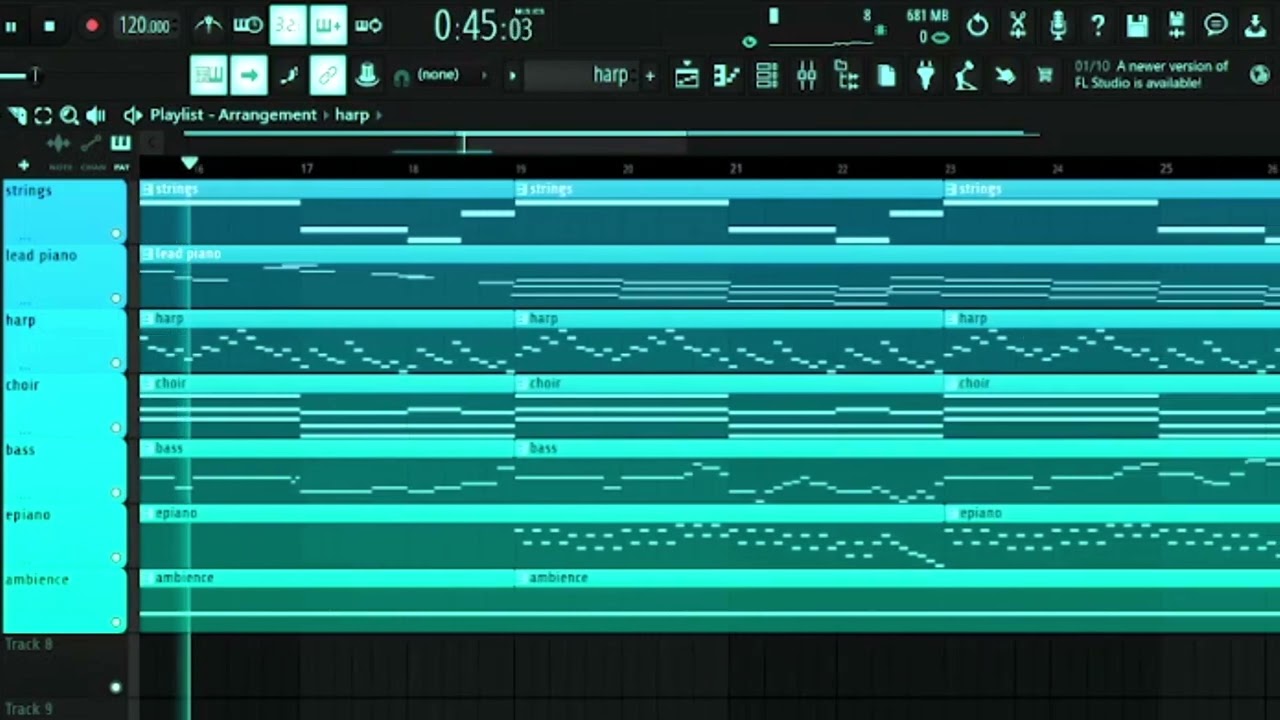Select the PAT pattern picker tab
The height and width of the screenshot is (720, 1280).
pos(121,167)
